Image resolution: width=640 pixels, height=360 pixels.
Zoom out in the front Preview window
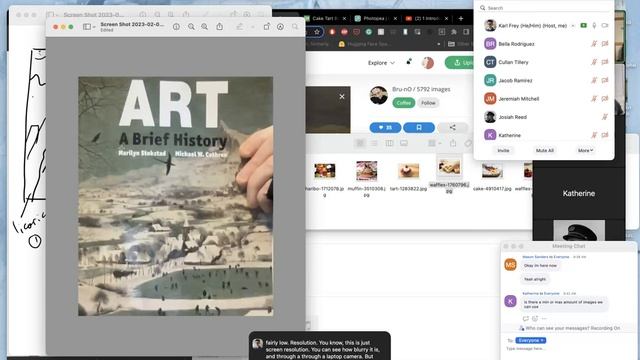pyautogui.click(x=191, y=27)
